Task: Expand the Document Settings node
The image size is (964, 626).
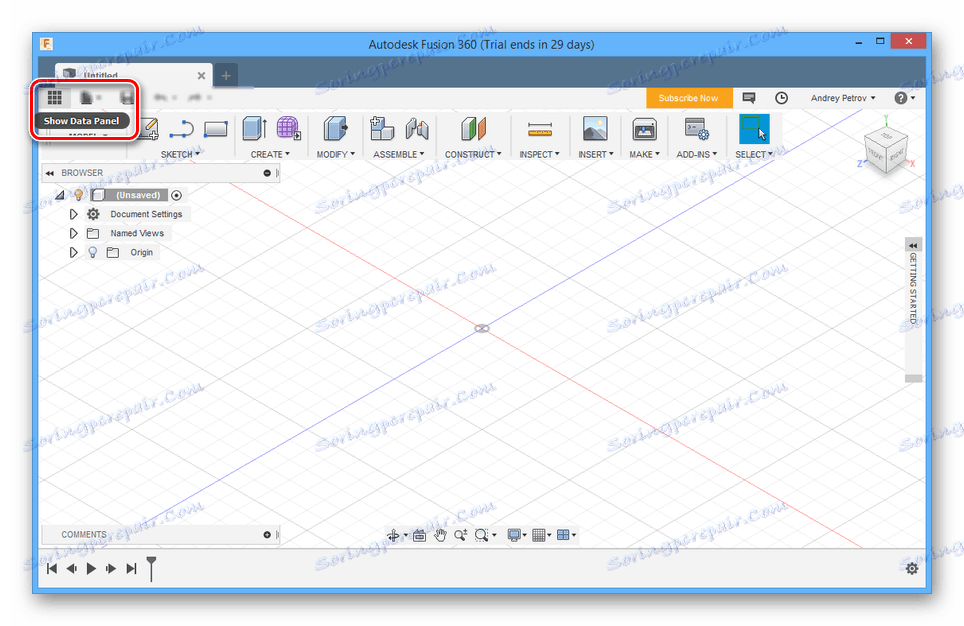Action: coord(73,214)
